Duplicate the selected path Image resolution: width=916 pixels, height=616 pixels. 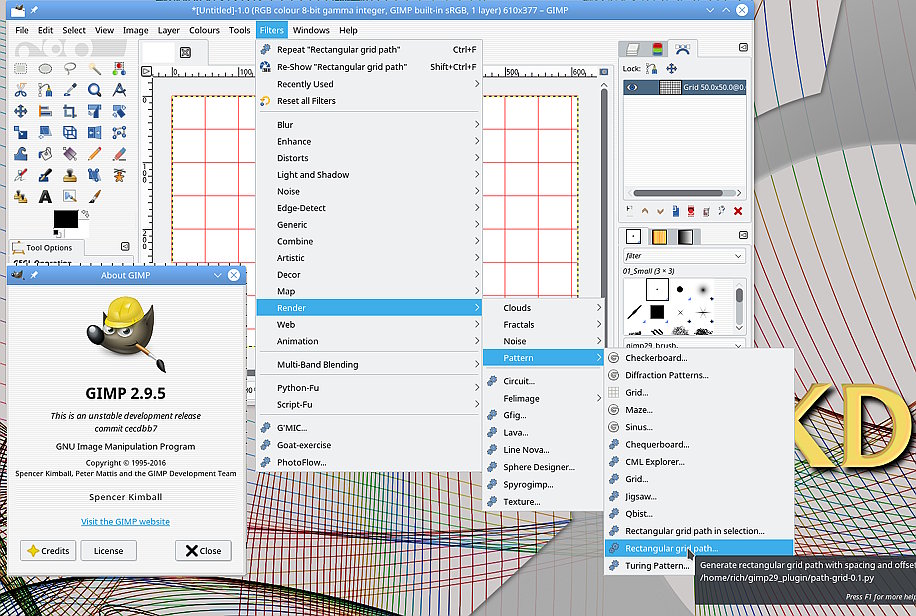(x=676, y=211)
